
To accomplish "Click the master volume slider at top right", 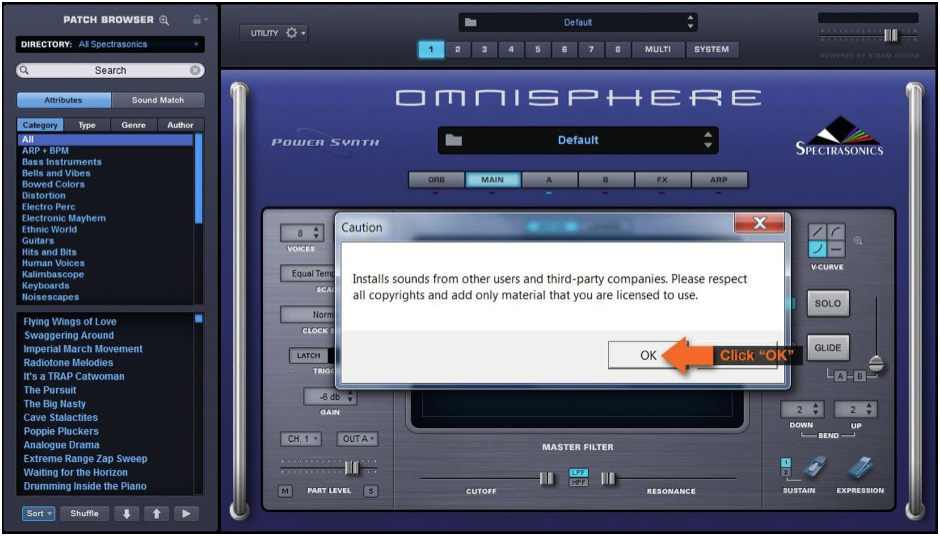I will (891, 35).
